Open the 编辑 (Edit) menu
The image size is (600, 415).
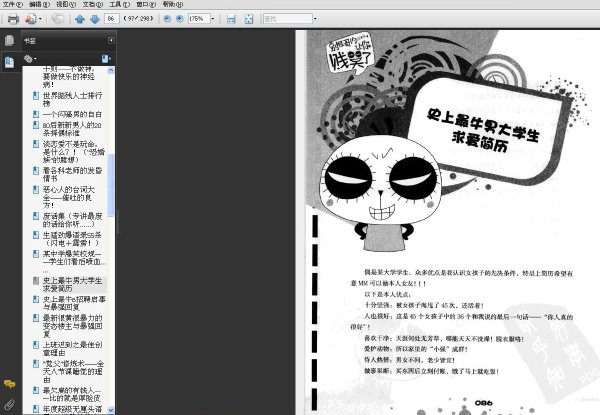pos(39,4)
